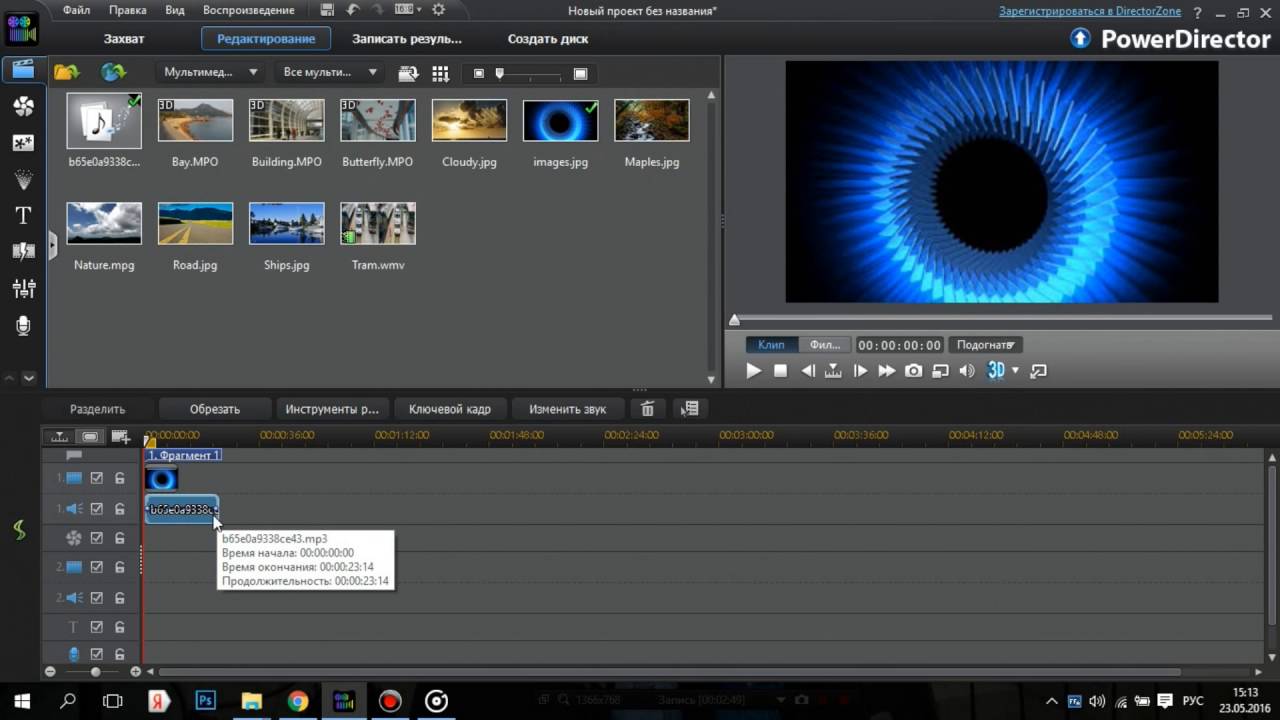Launch MagicMovie wizard green S icon

pyautogui.click(x=19, y=530)
